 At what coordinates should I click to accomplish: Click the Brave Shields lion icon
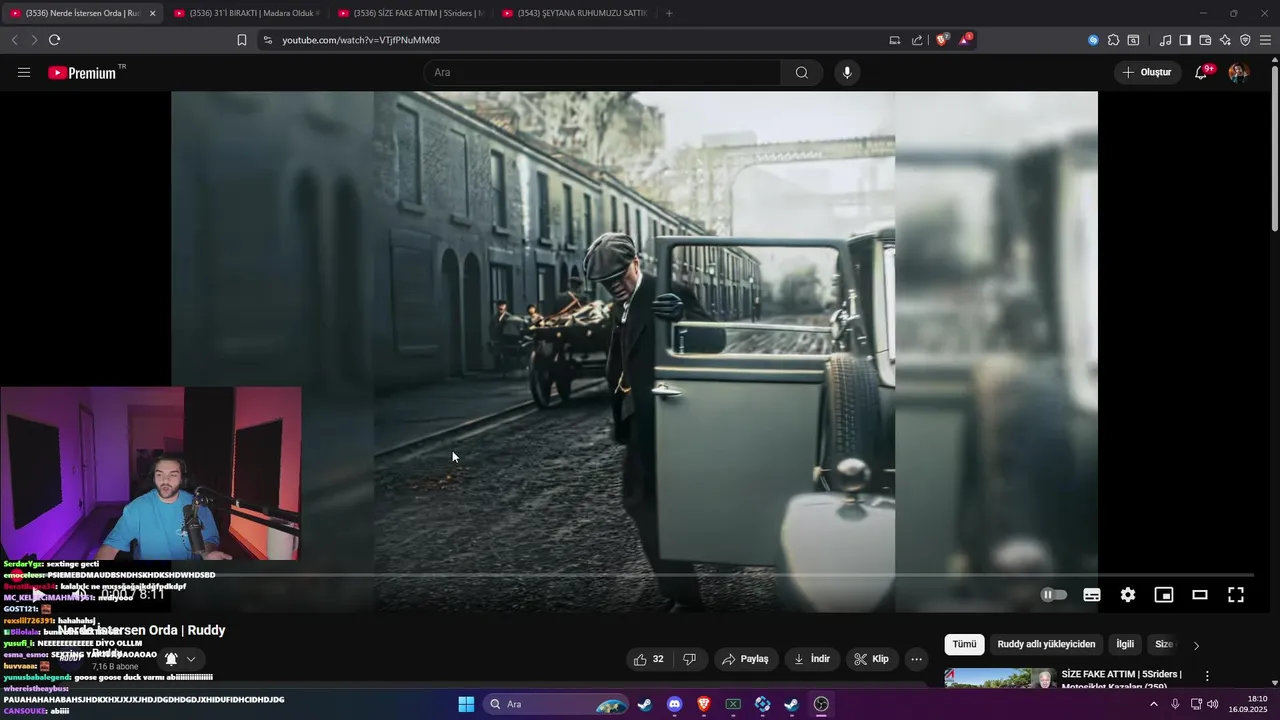941,40
